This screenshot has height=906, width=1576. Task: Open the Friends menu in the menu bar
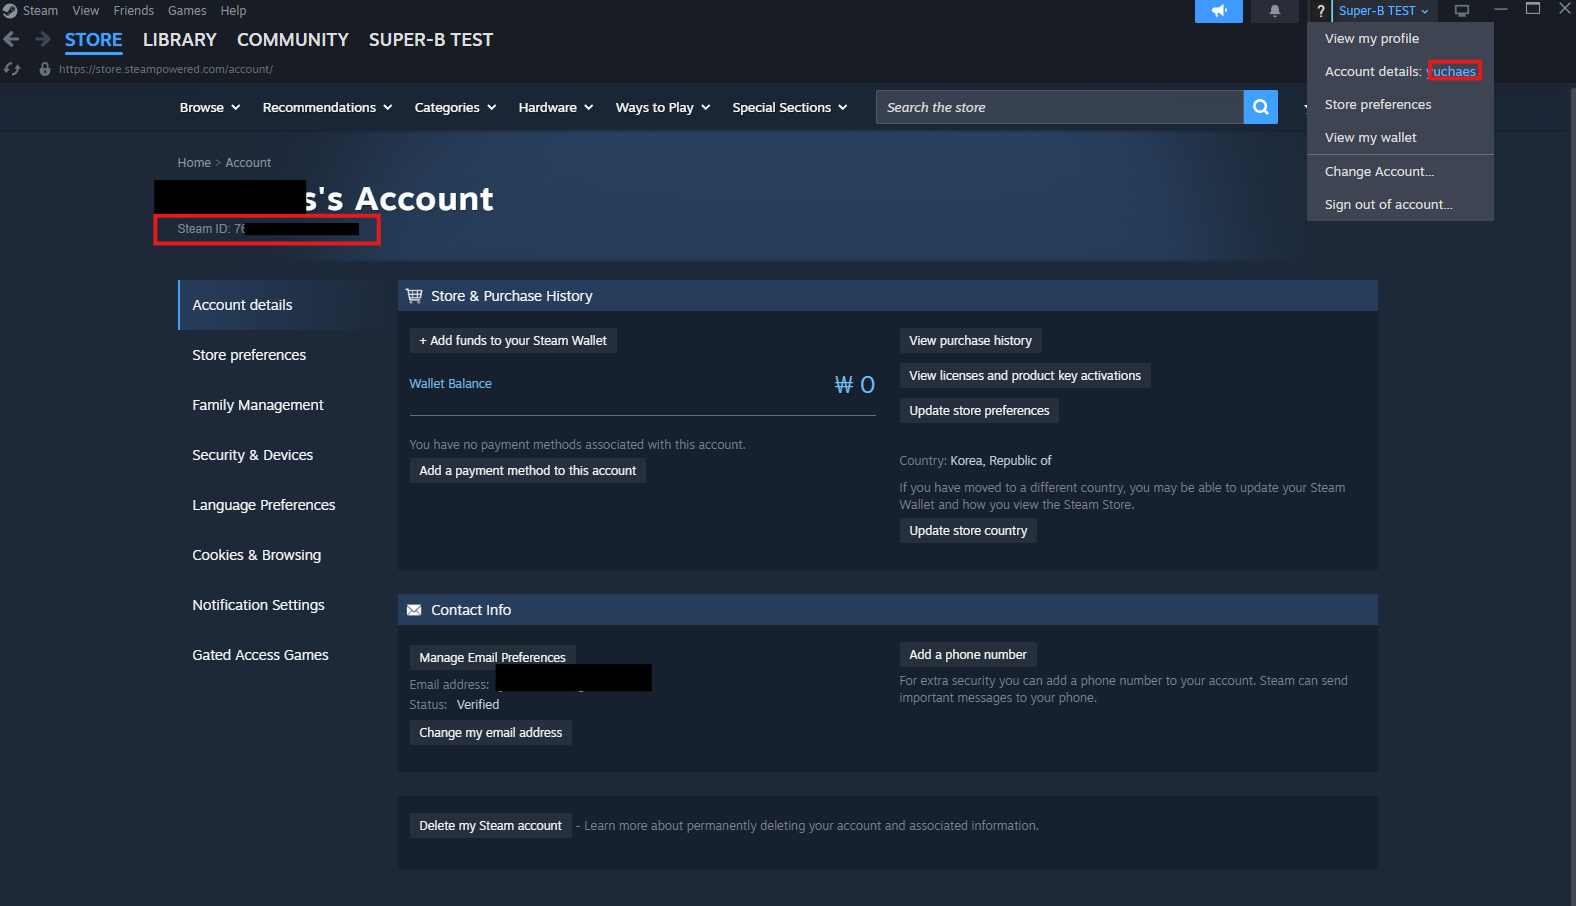coord(133,11)
